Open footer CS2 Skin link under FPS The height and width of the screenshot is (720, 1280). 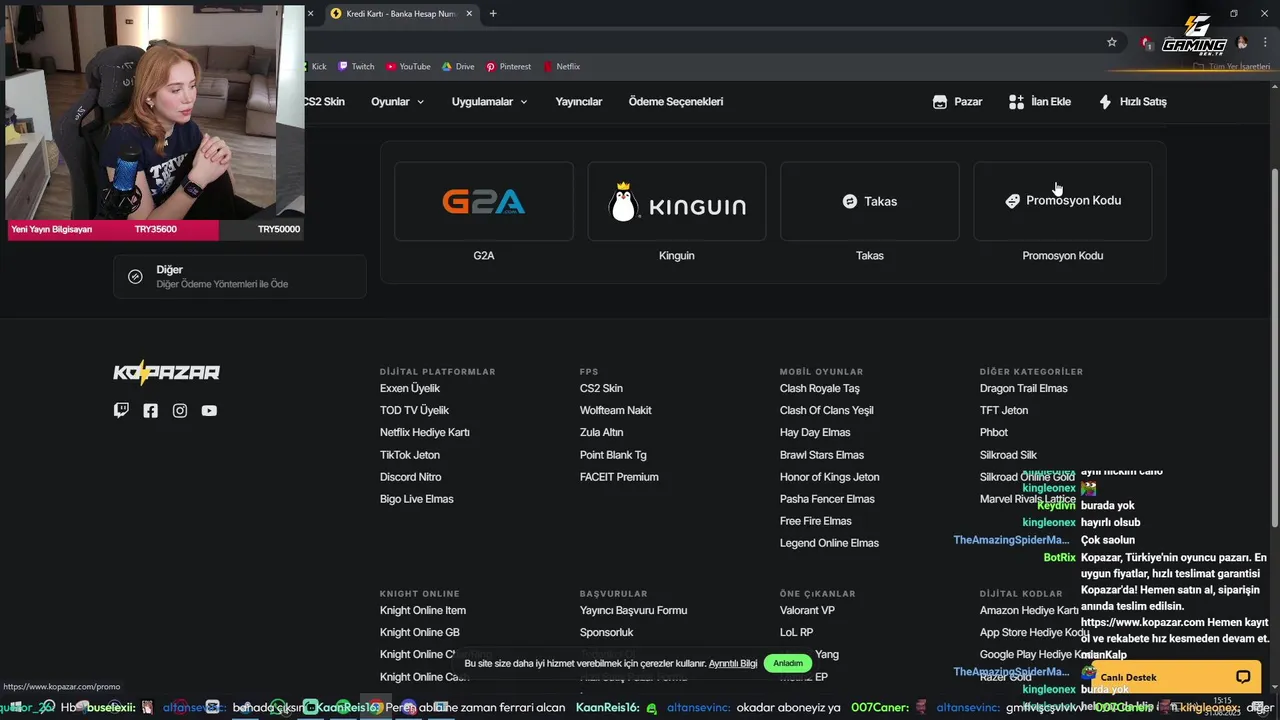tap(601, 388)
